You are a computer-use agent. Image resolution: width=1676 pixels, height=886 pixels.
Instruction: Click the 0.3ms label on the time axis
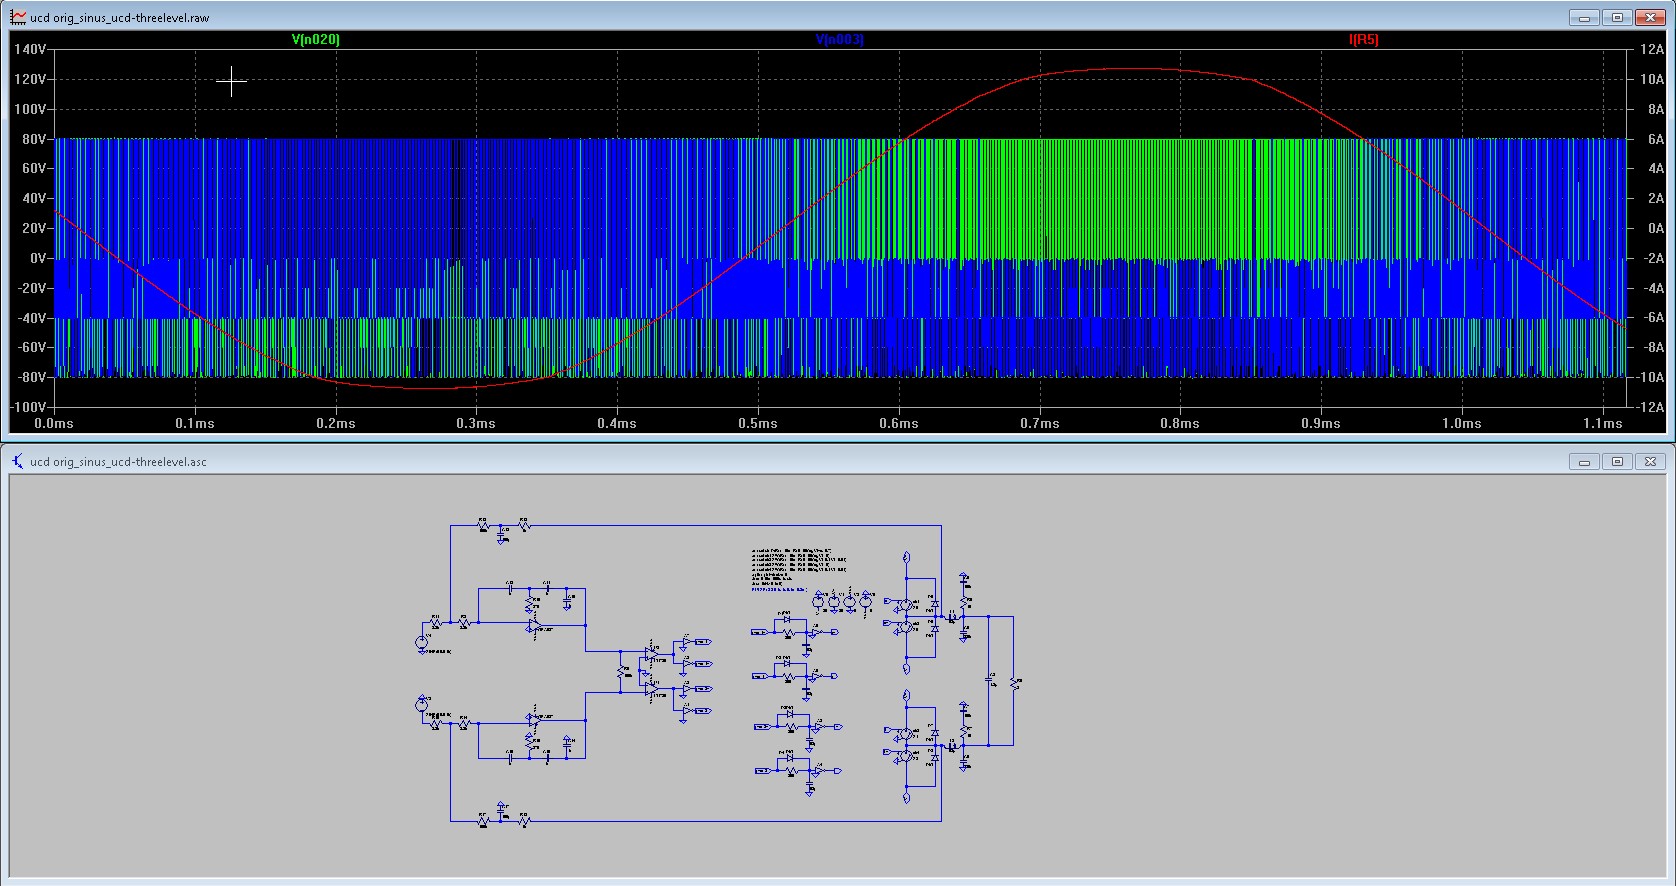[x=476, y=423]
